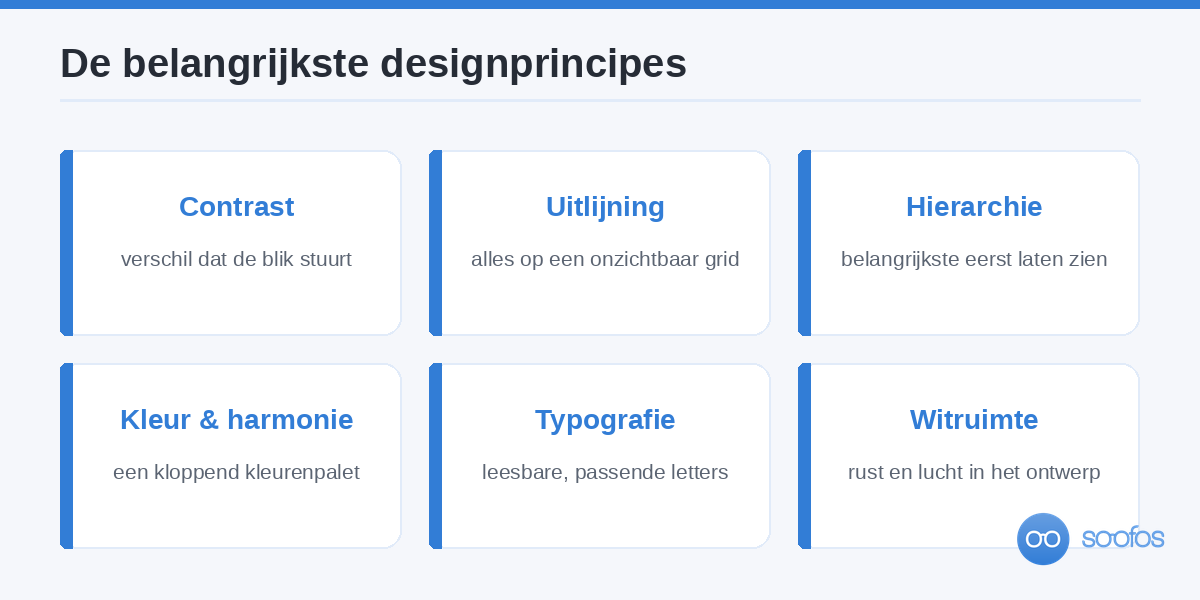This screenshot has width=1200, height=600.
Task: Click the soofos glasses logo icon
Action: point(1043,539)
